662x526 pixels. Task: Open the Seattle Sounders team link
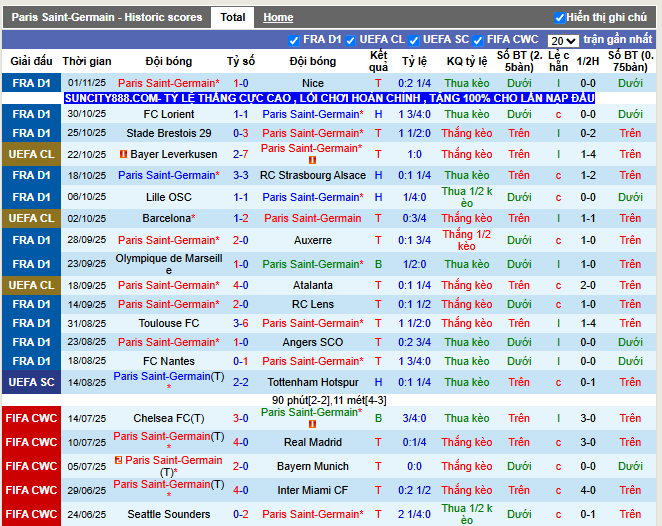[x=169, y=514]
